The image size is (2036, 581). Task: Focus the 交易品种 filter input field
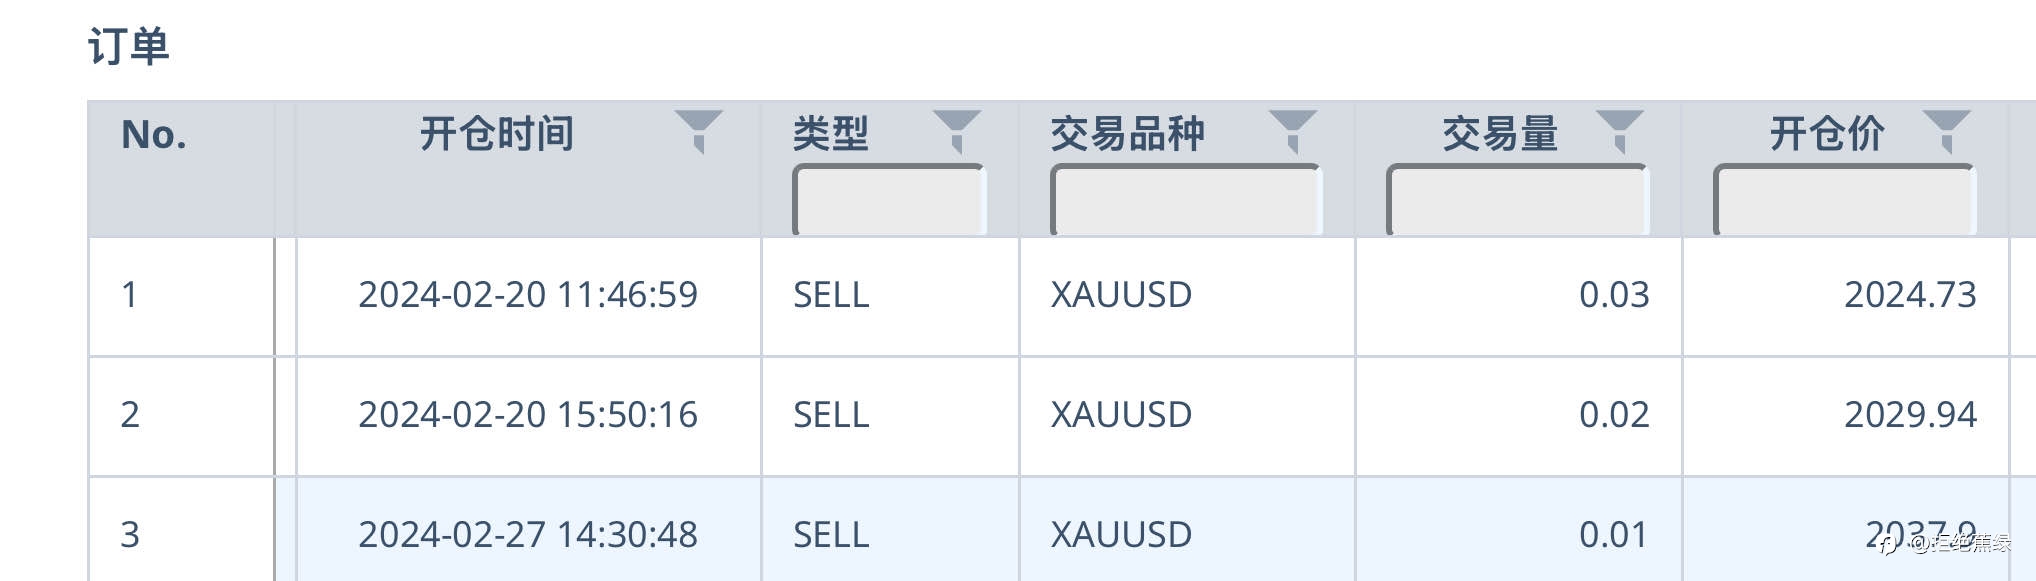click(1186, 200)
